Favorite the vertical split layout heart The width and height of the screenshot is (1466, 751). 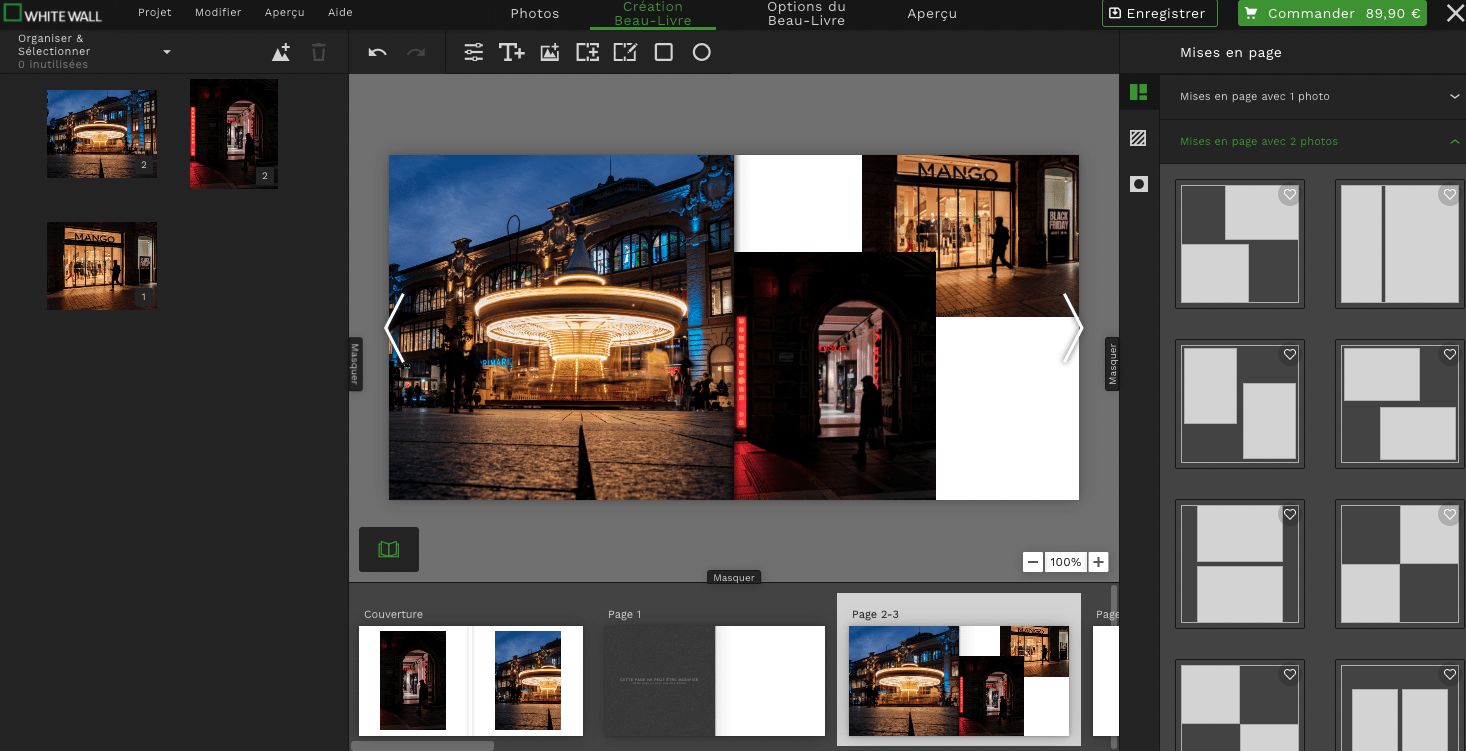1450,195
